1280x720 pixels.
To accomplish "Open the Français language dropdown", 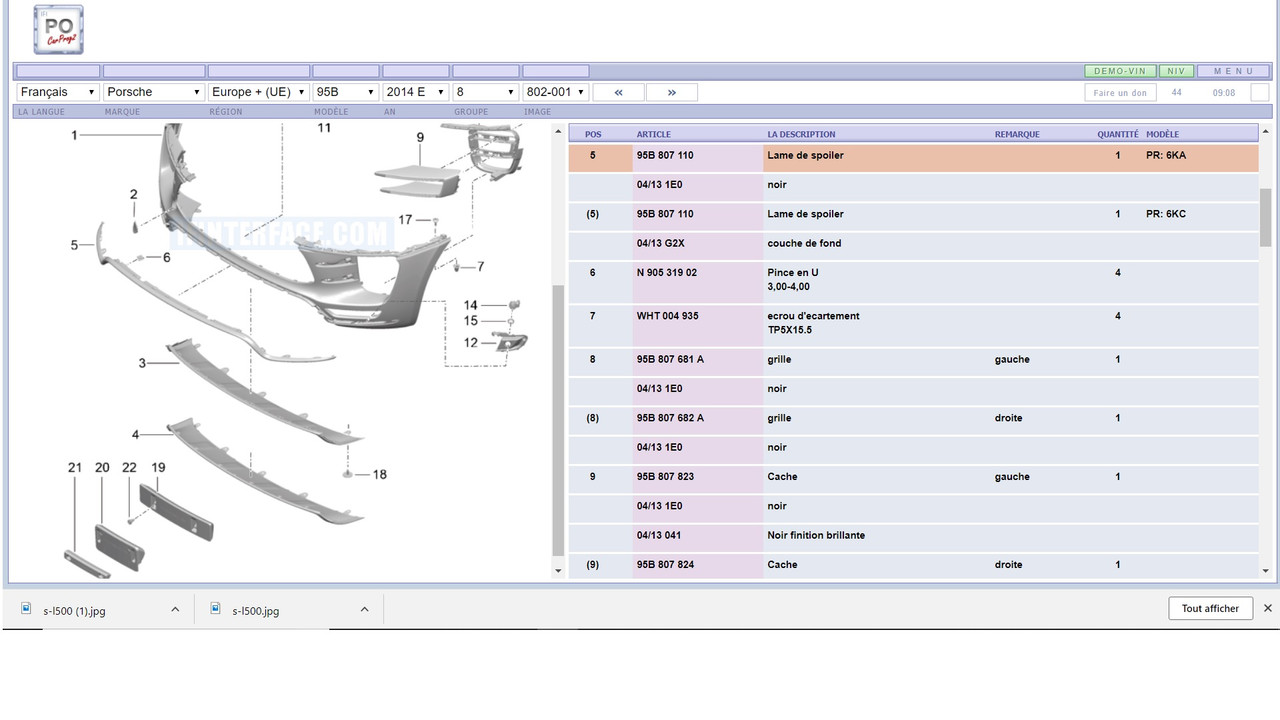I will [58, 92].
